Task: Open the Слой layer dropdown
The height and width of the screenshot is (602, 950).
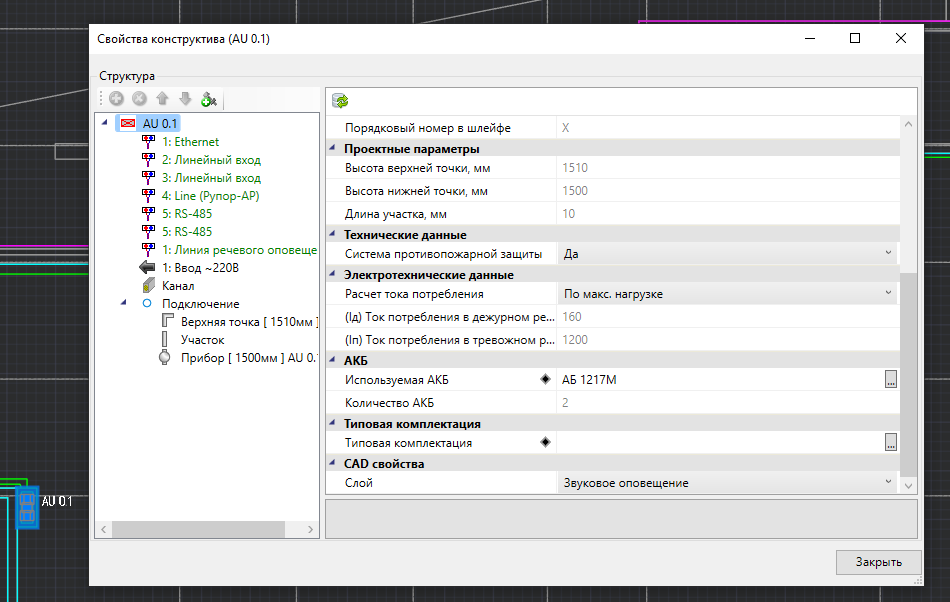Action: (888, 483)
